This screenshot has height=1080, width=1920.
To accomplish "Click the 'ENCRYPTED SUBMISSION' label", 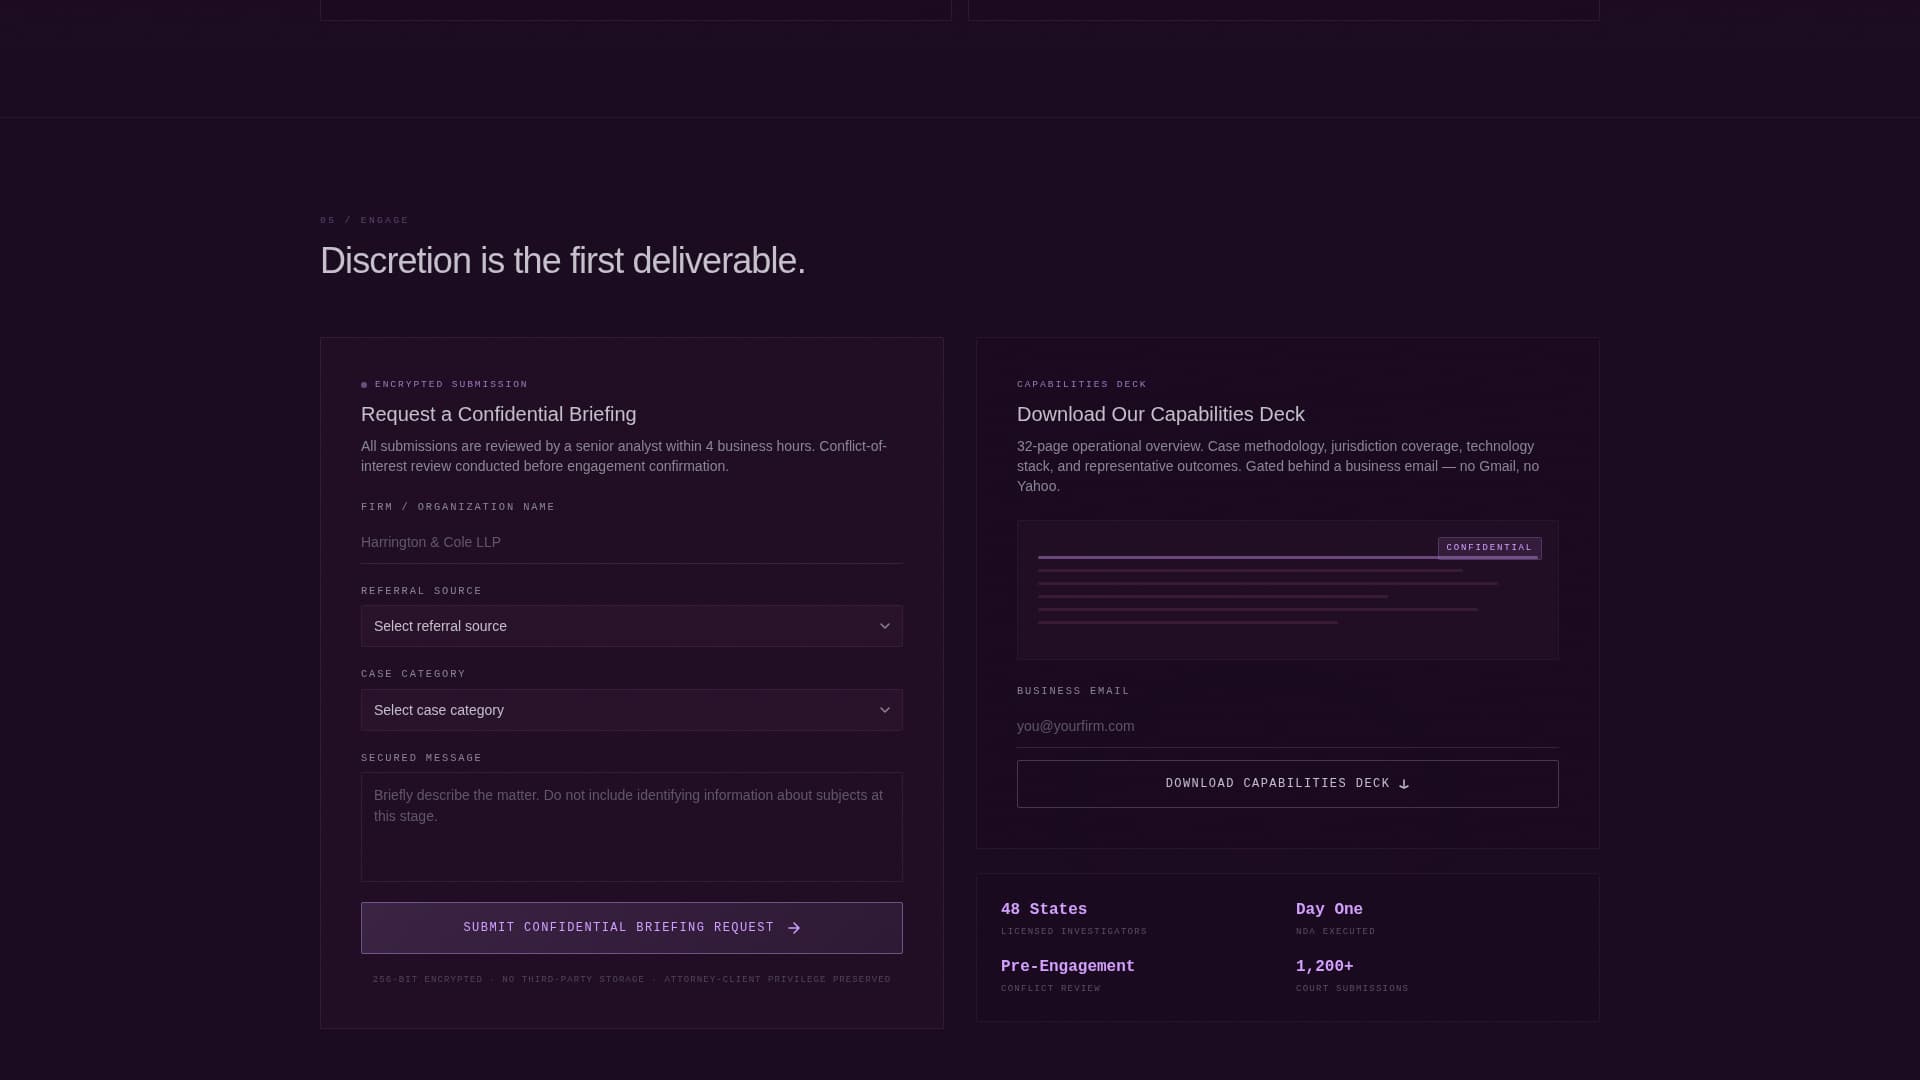I will click(x=451, y=384).
